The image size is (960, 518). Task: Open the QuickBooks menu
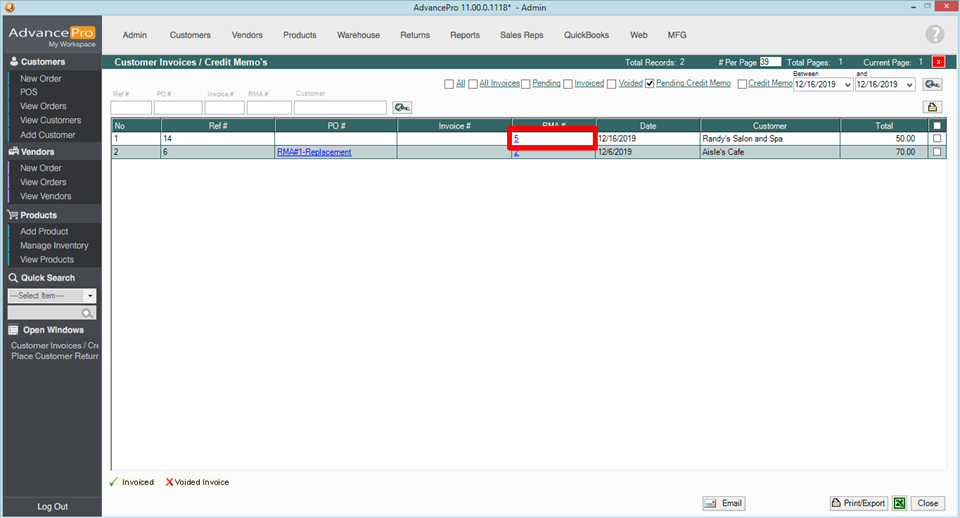[x=586, y=35]
